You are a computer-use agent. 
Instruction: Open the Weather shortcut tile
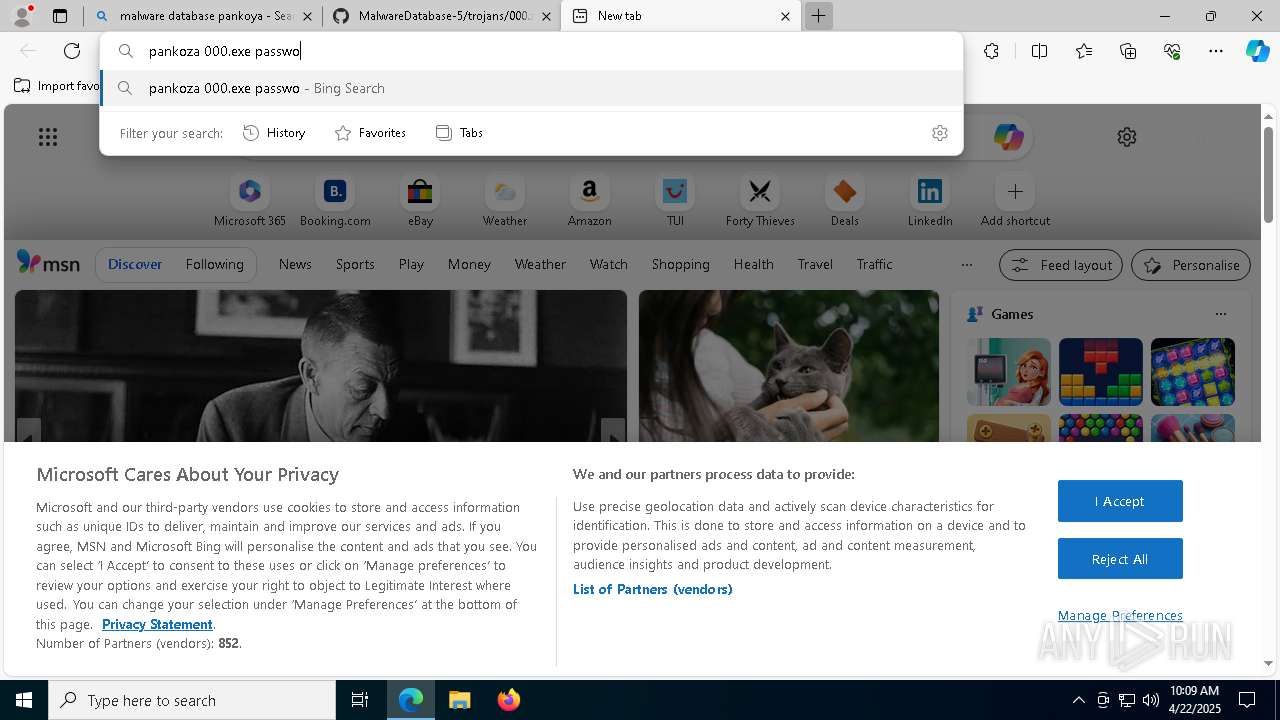pos(505,201)
